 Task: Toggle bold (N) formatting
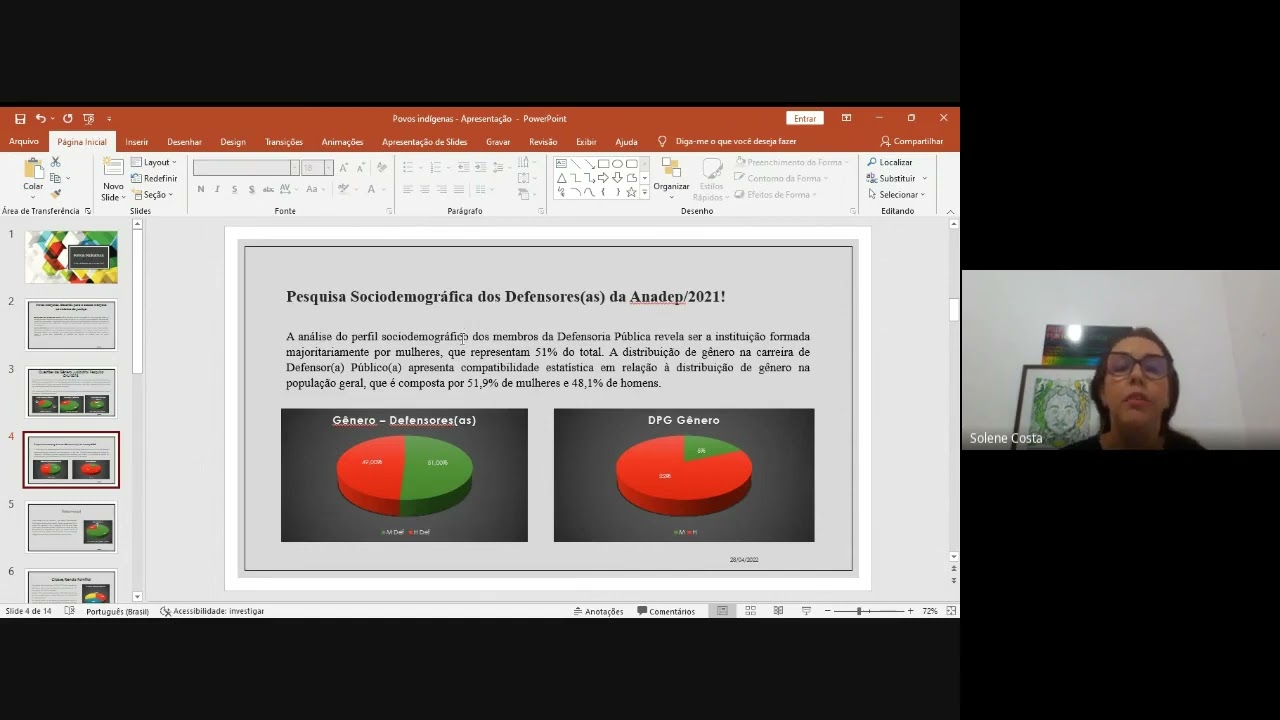point(201,189)
